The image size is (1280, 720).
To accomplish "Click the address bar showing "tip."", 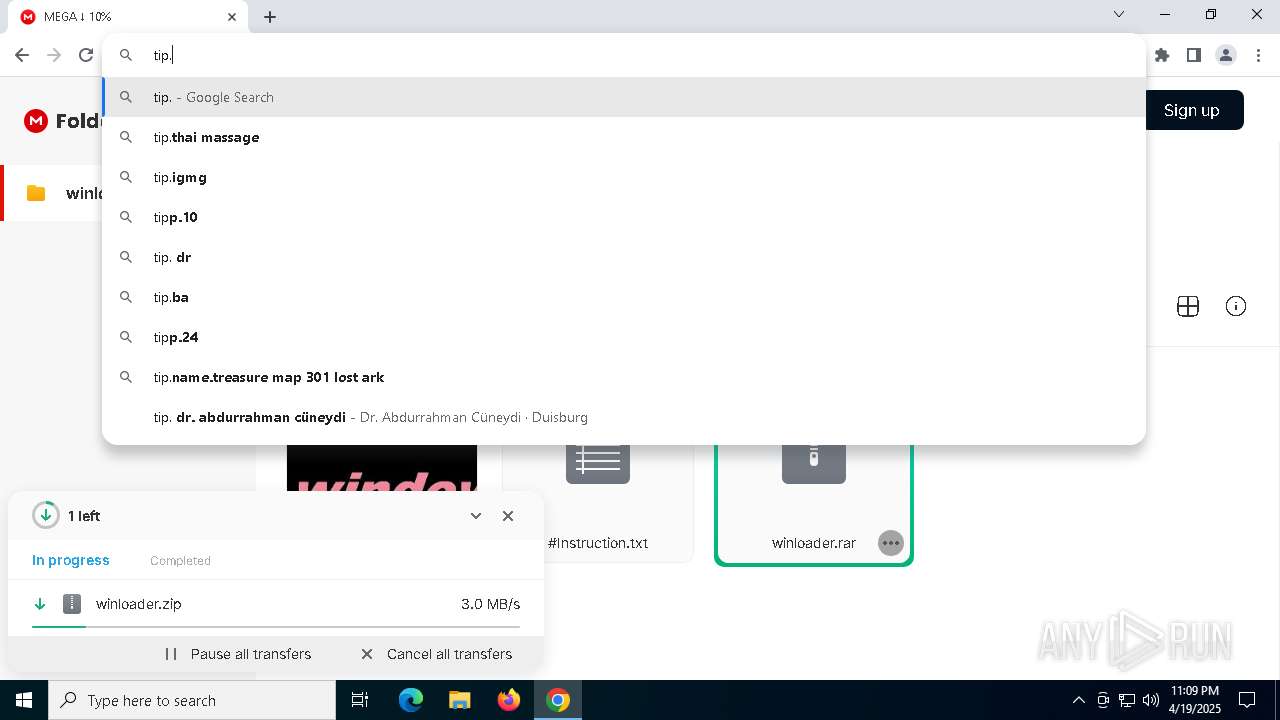I will point(624,55).
